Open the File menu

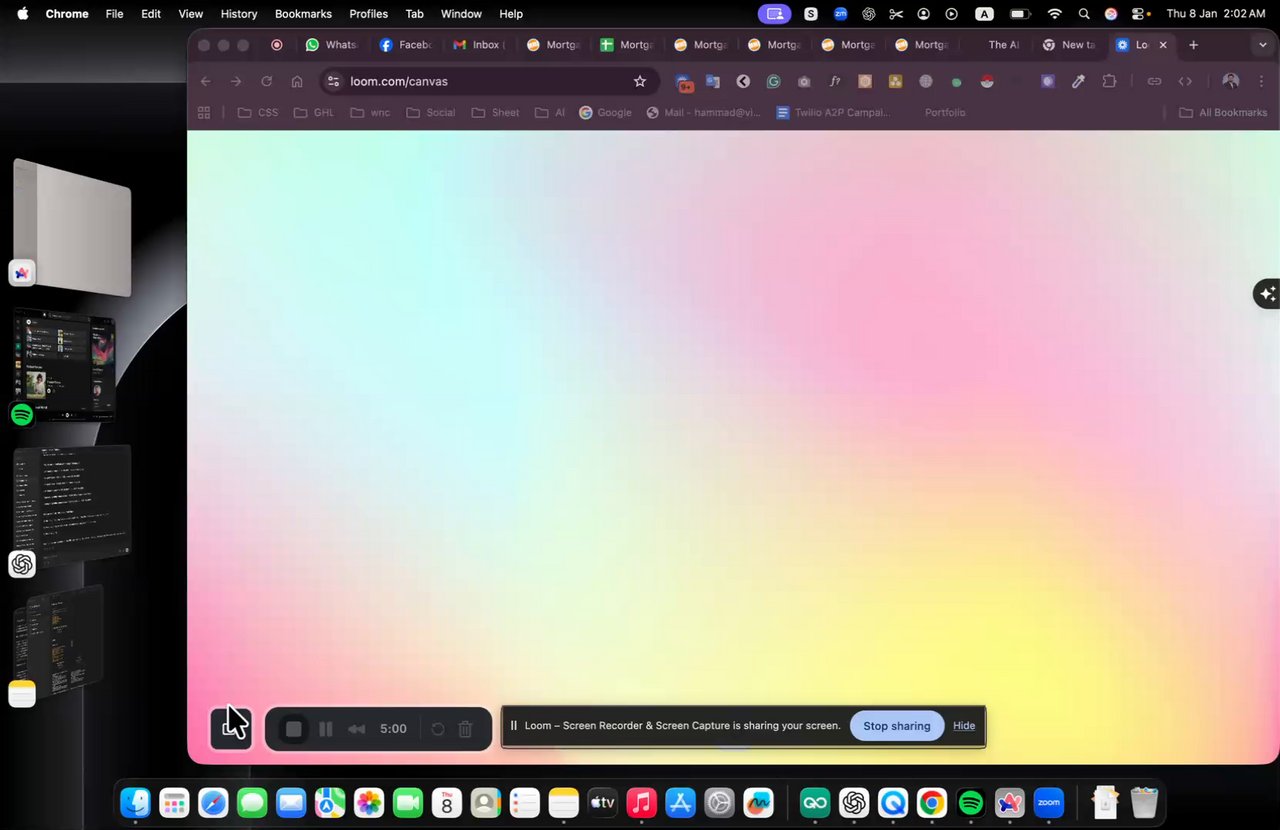[x=115, y=14]
